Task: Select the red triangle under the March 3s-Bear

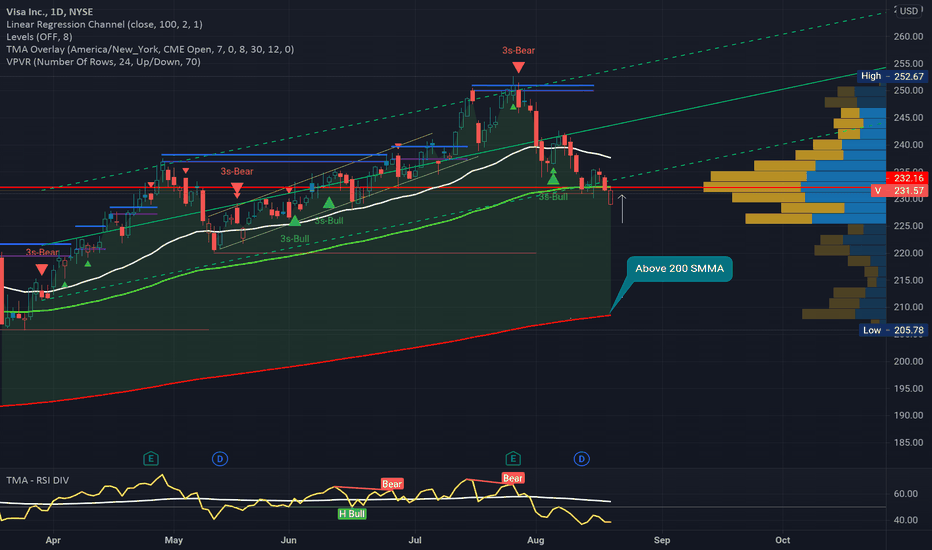Action: 41,269
